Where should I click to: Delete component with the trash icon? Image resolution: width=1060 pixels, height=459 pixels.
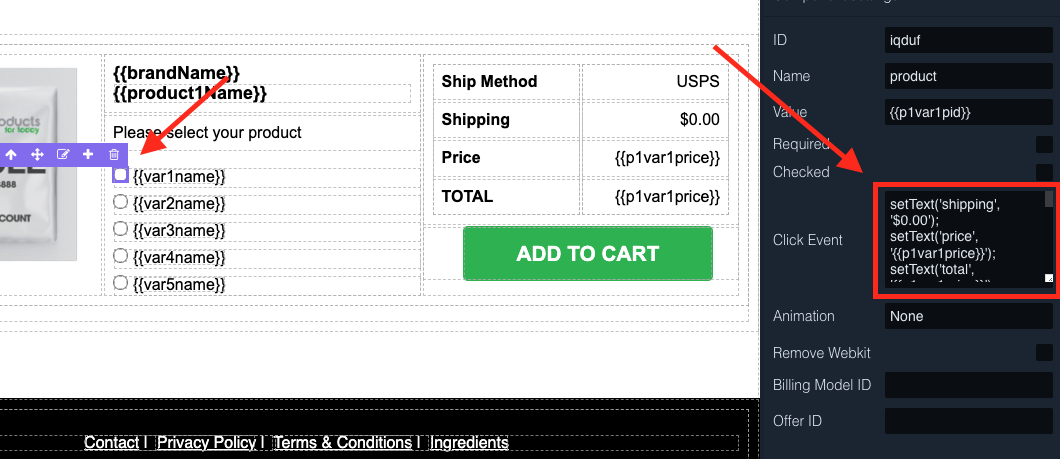pos(114,155)
